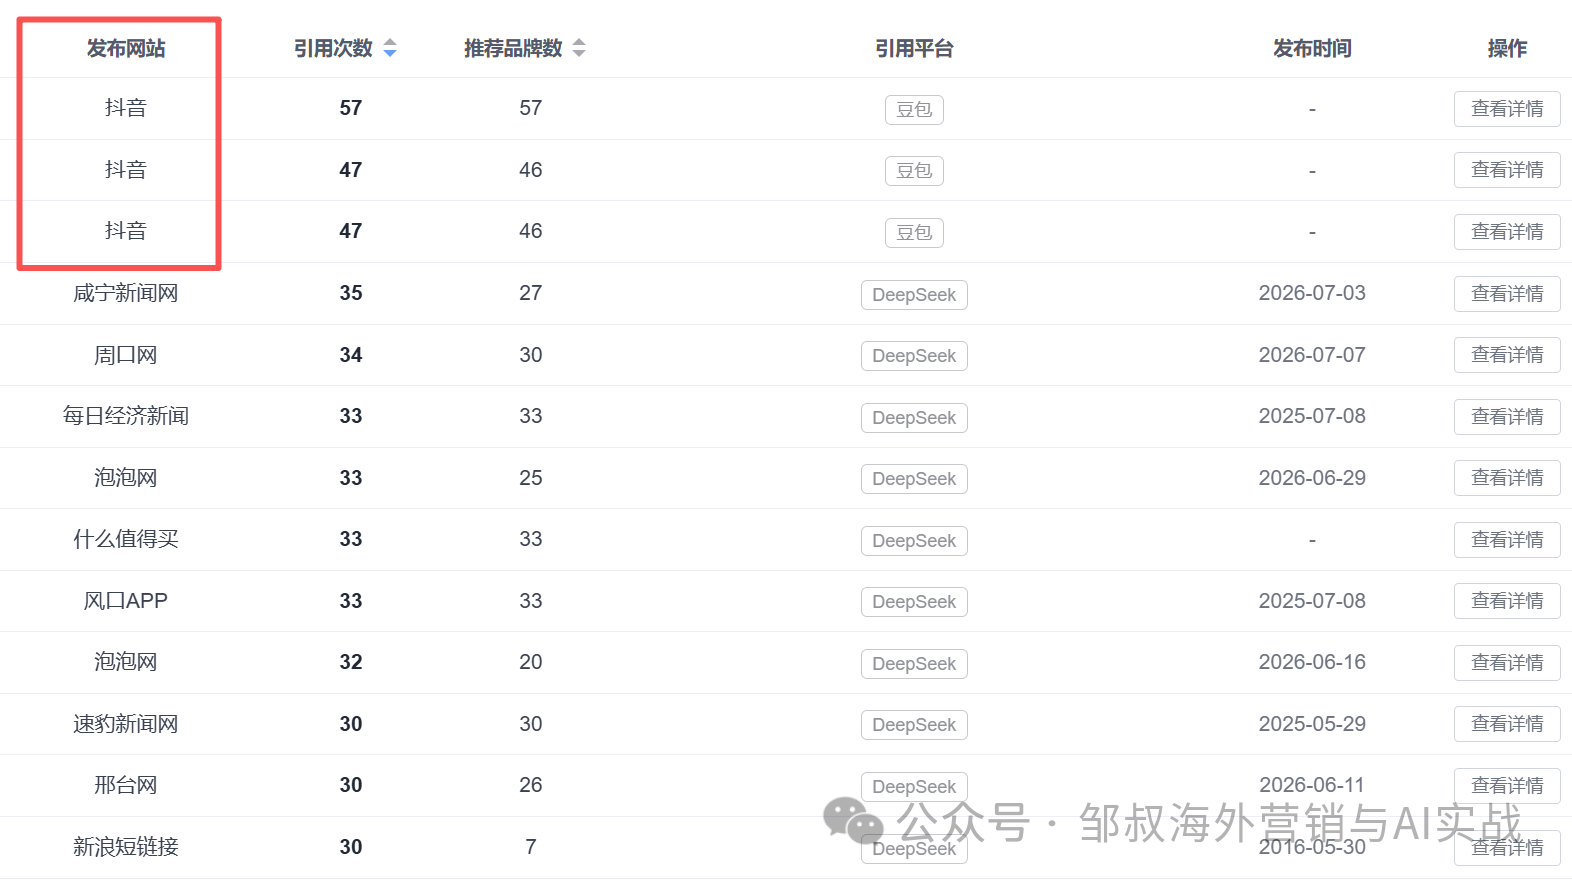Open details of 每日经济新闻 row
Image resolution: width=1572 pixels, height=887 pixels.
coord(1507,417)
